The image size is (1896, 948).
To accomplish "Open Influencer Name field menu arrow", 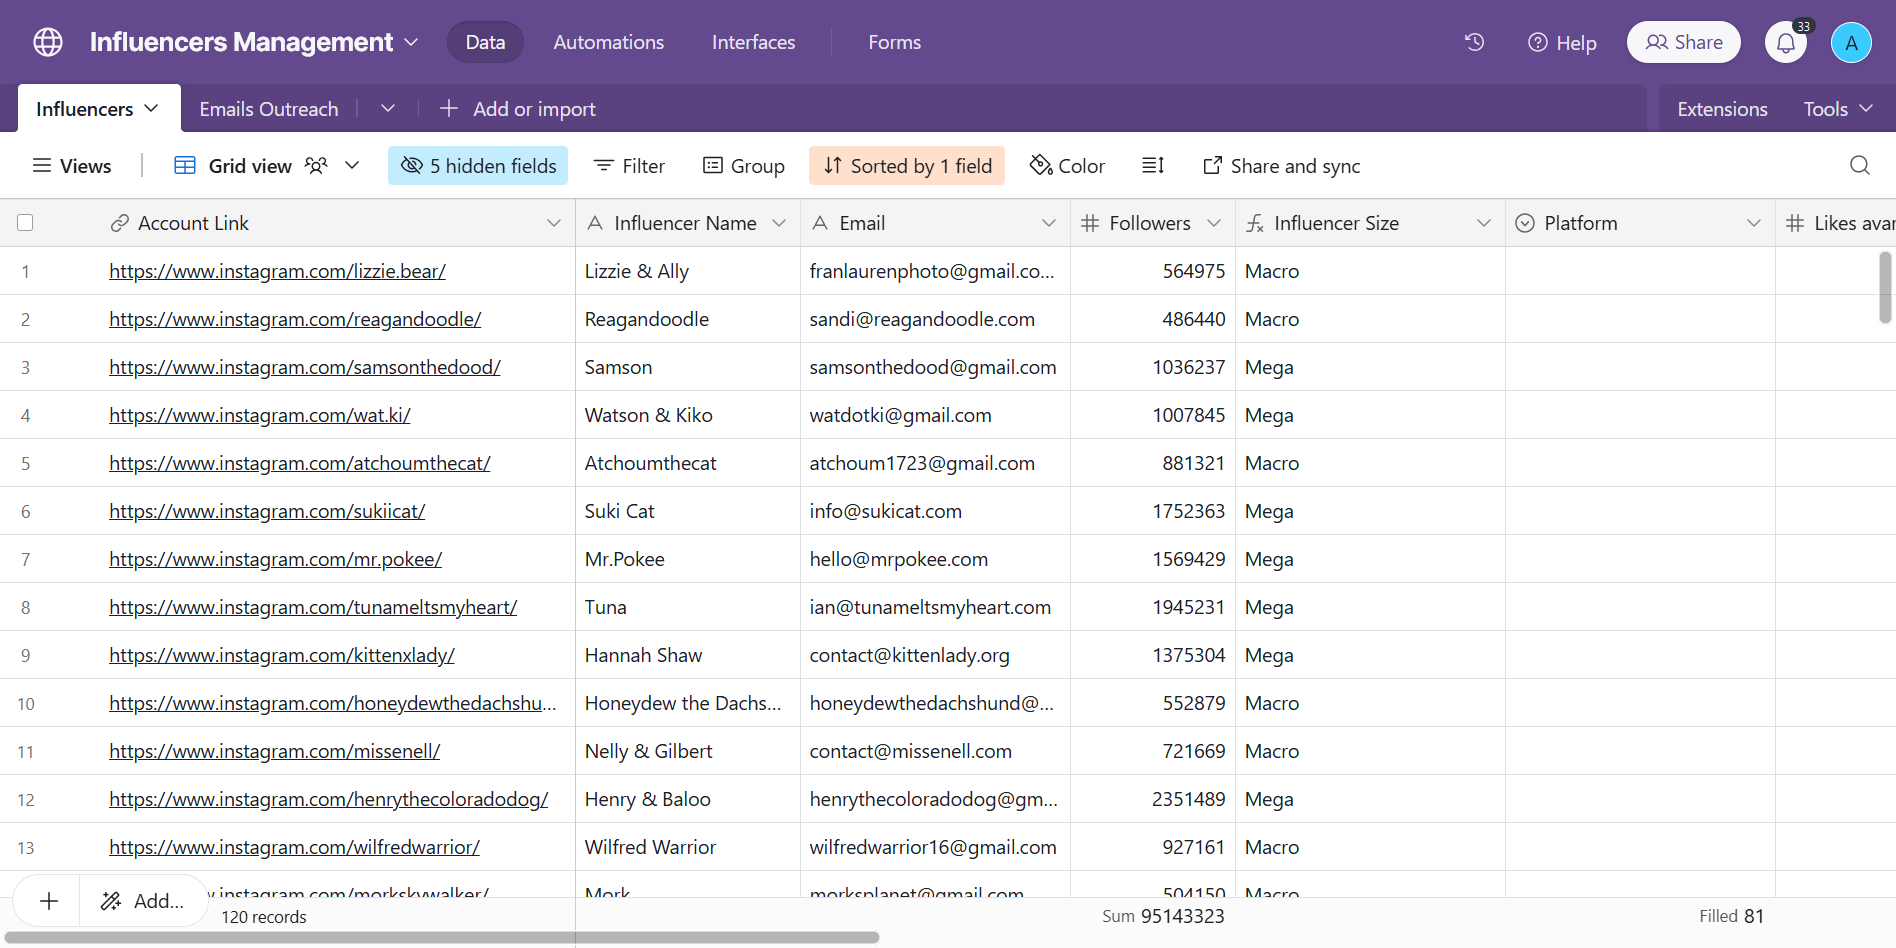I will (x=779, y=223).
